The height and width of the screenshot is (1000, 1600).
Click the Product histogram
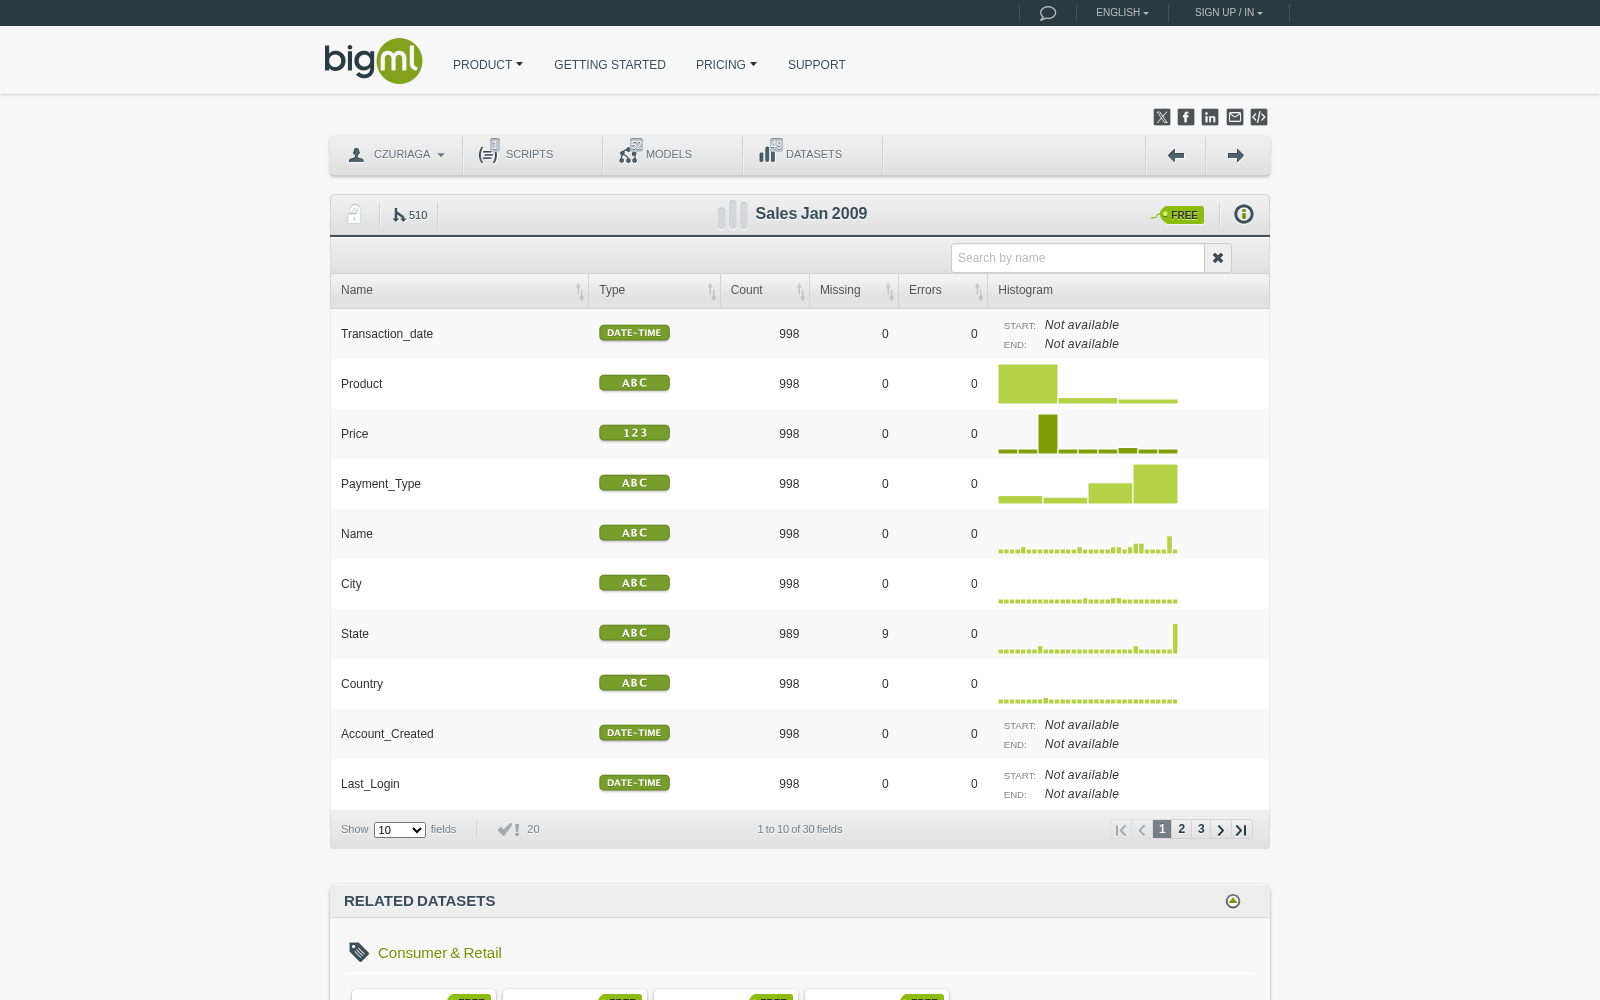1088,384
